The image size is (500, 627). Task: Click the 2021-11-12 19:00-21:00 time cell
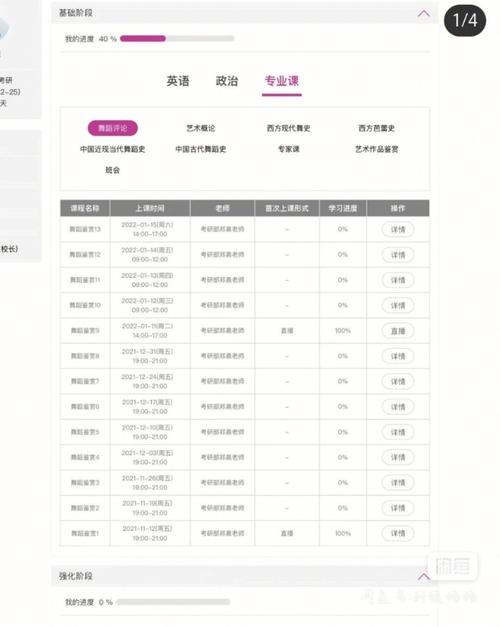pyautogui.click(x=150, y=533)
